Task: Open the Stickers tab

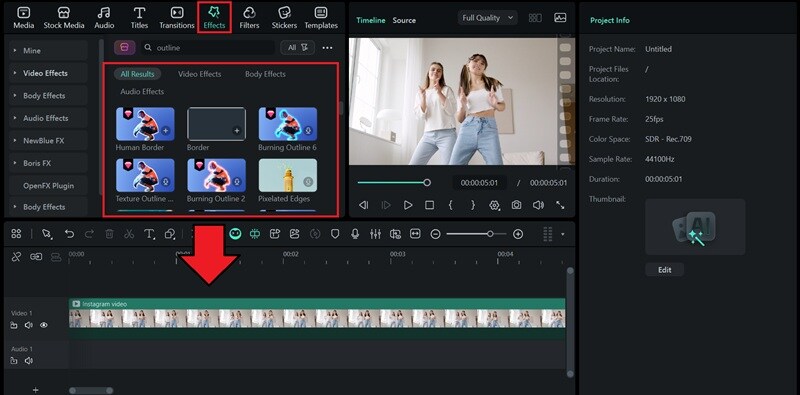Action: pos(284,18)
